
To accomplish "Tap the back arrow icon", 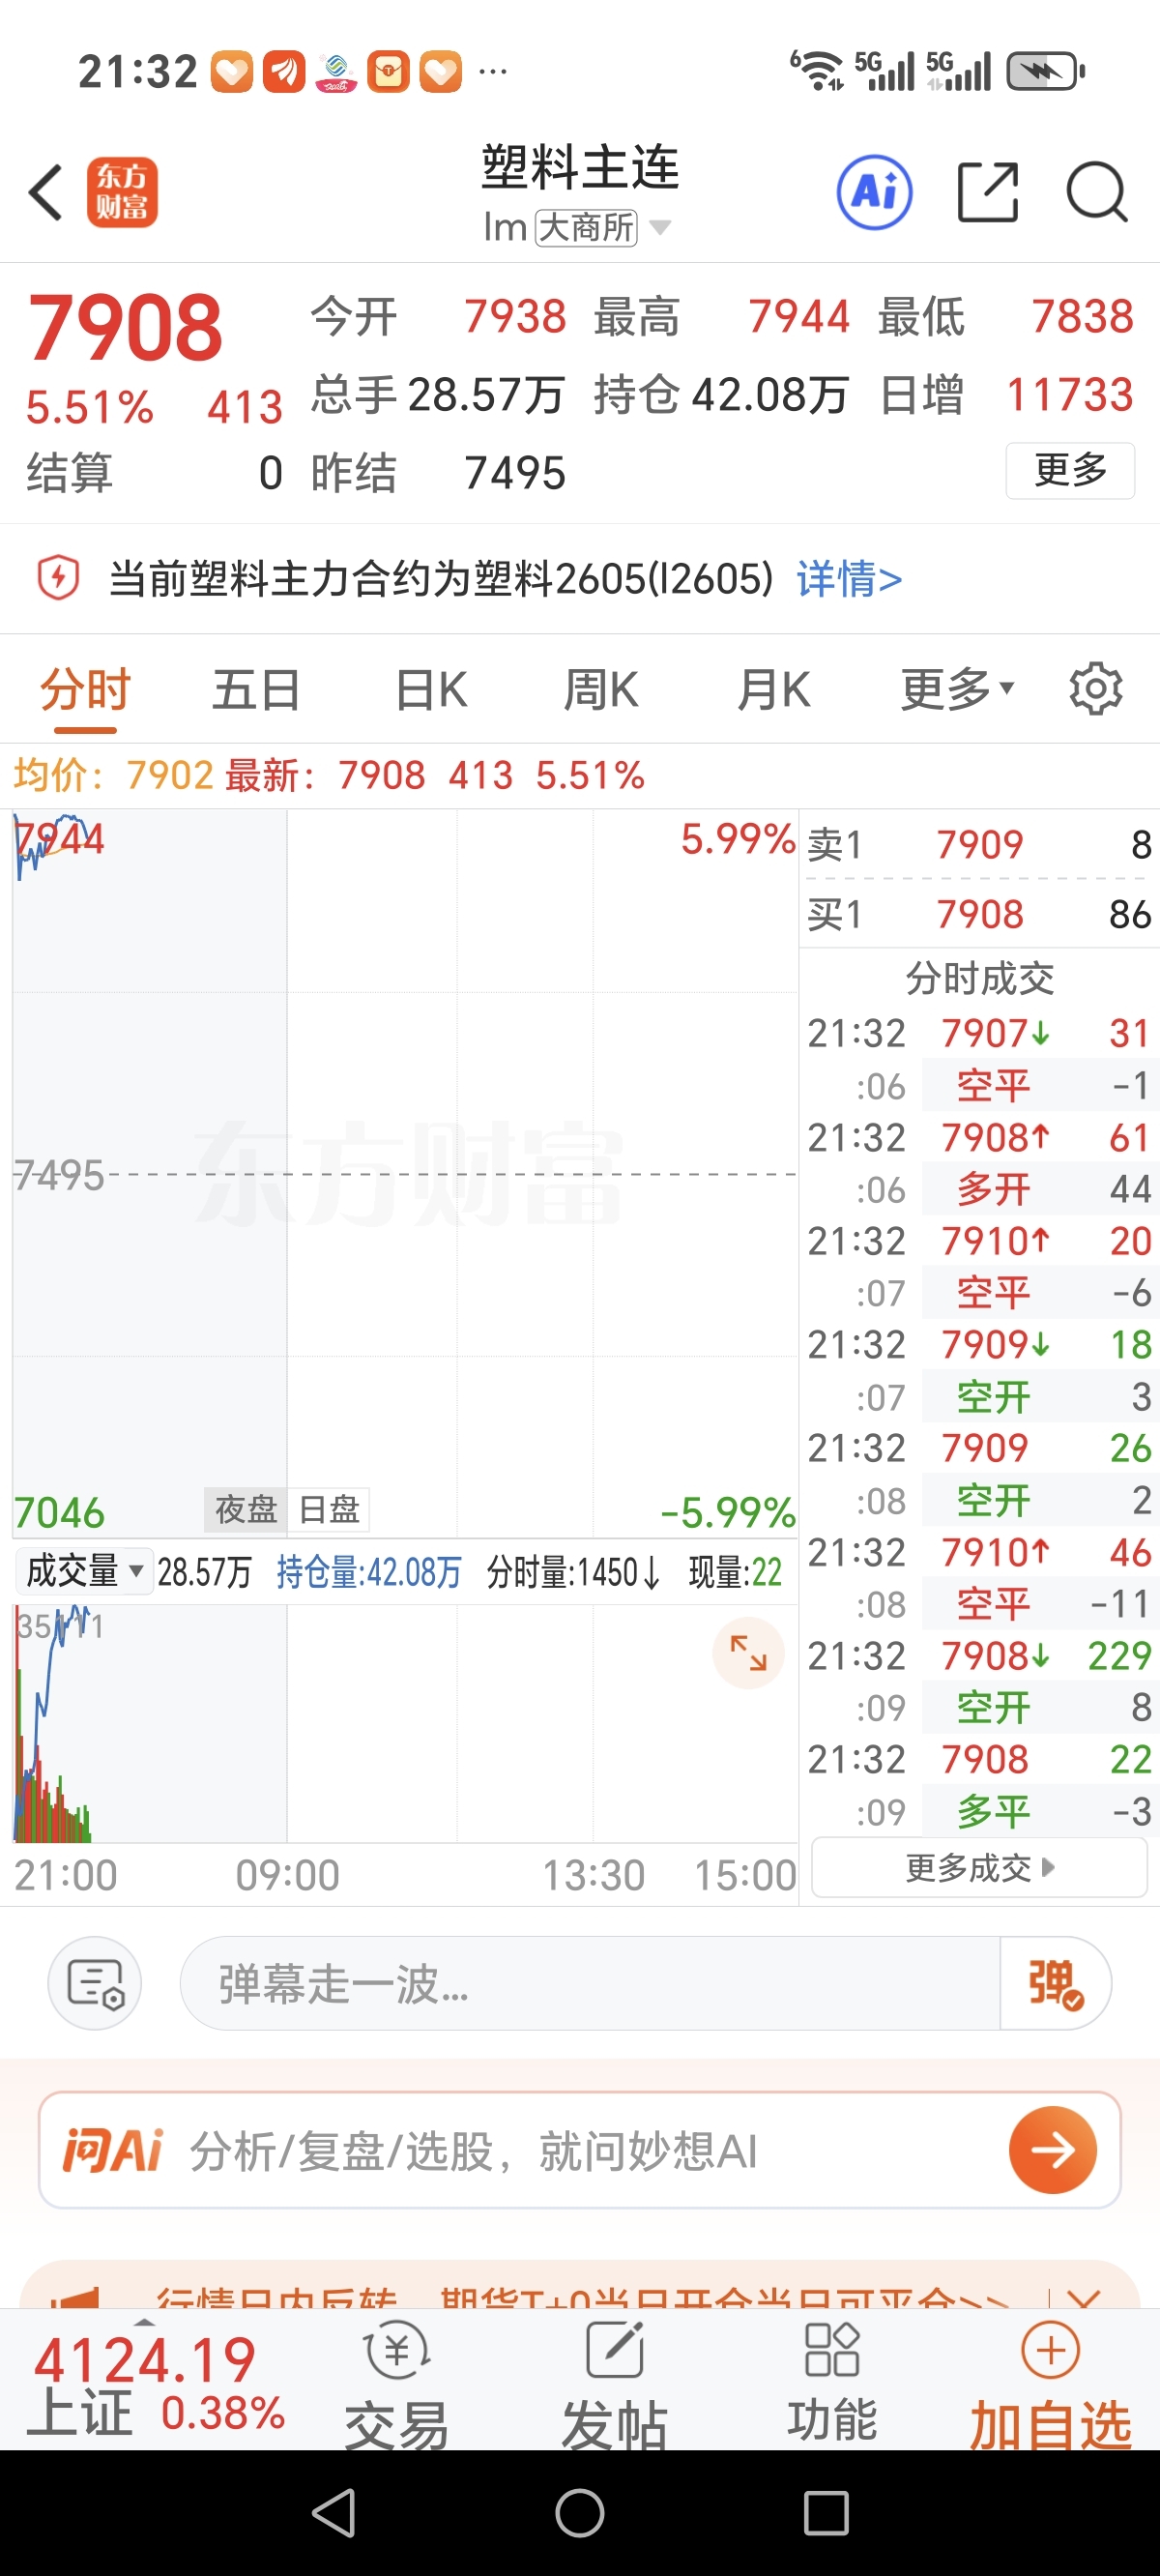I will pyautogui.click(x=46, y=192).
